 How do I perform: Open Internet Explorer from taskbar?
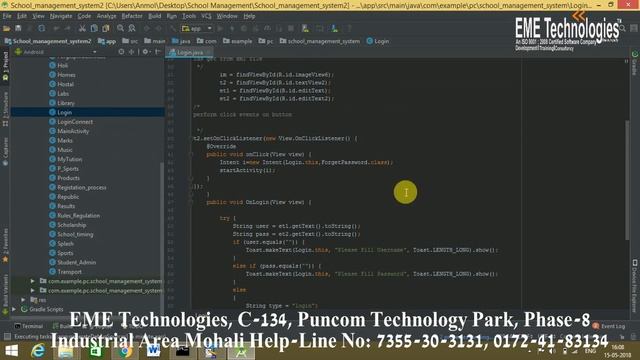[x=38, y=351]
